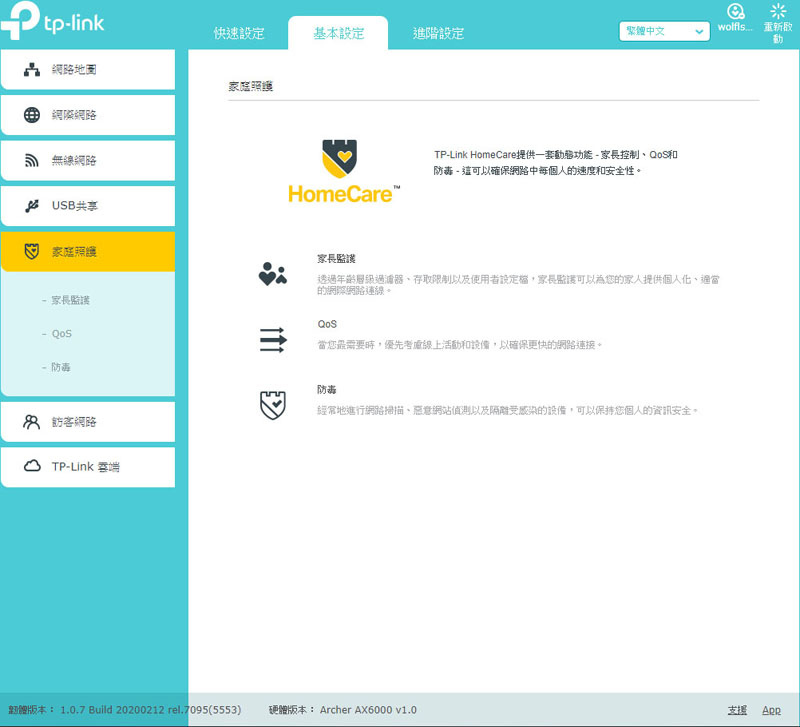Click the HomeCare shield logo

click(340, 159)
